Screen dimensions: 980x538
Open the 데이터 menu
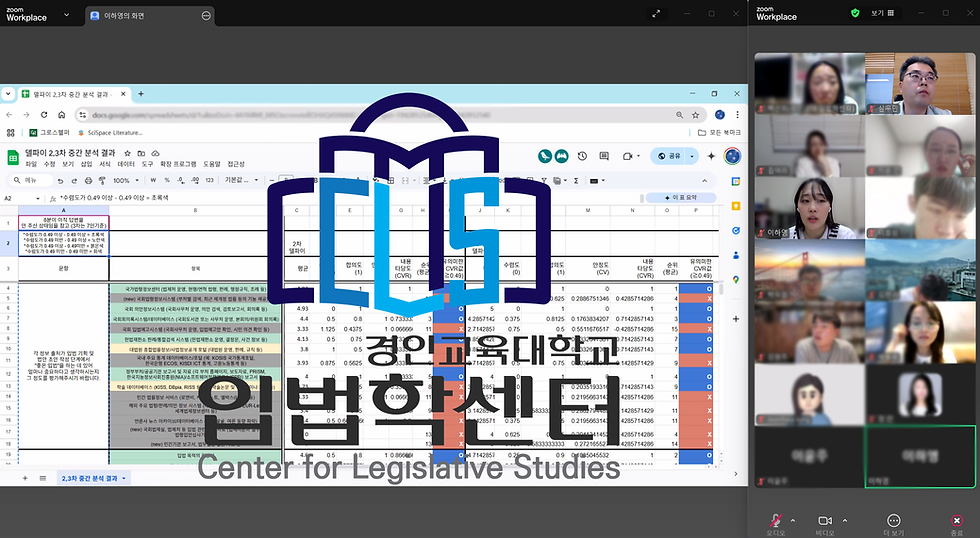coord(126,164)
